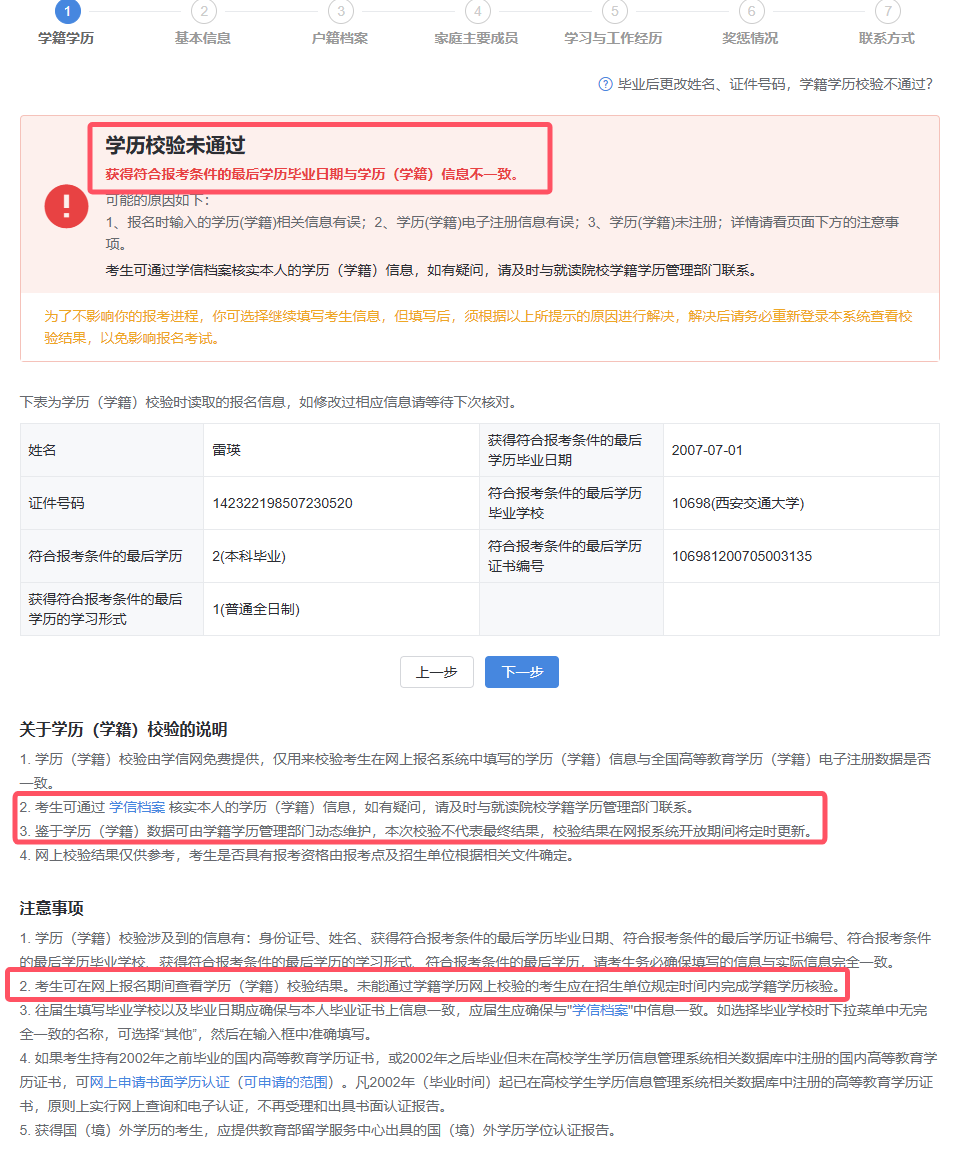Screen dimensions: 969x1166
Task: Open the 基本信息 step label
Action: (203, 38)
